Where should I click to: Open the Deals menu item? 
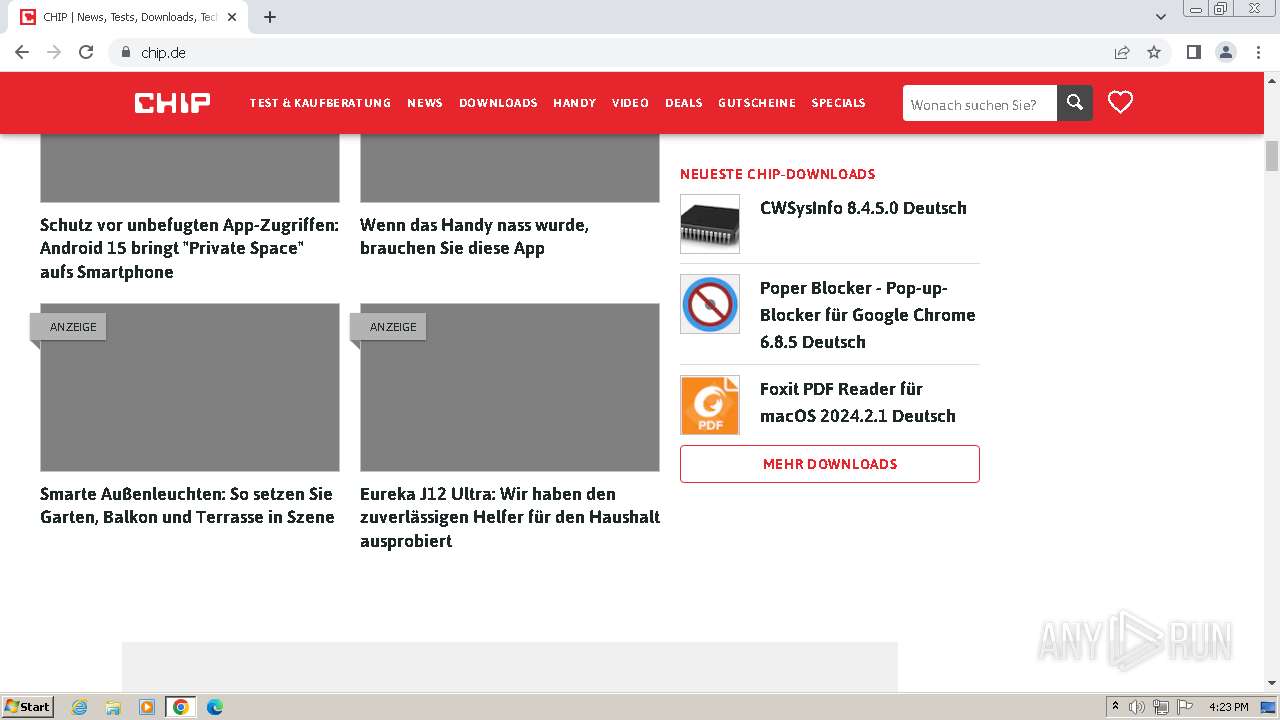pyautogui.click(x=684, y=103)
